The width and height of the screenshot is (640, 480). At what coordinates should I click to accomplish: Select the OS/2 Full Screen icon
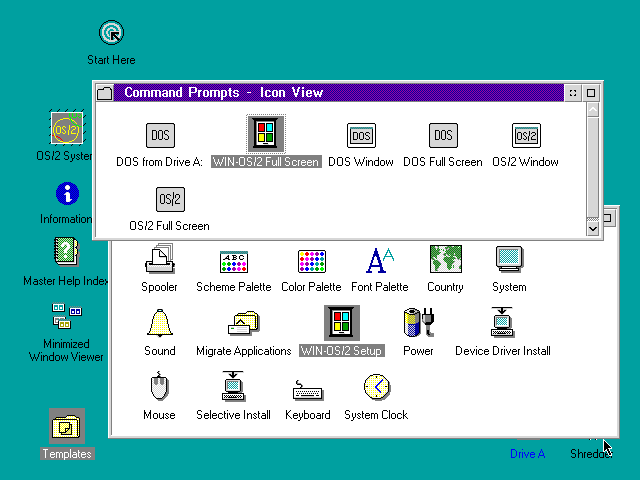tap(170, 199)
